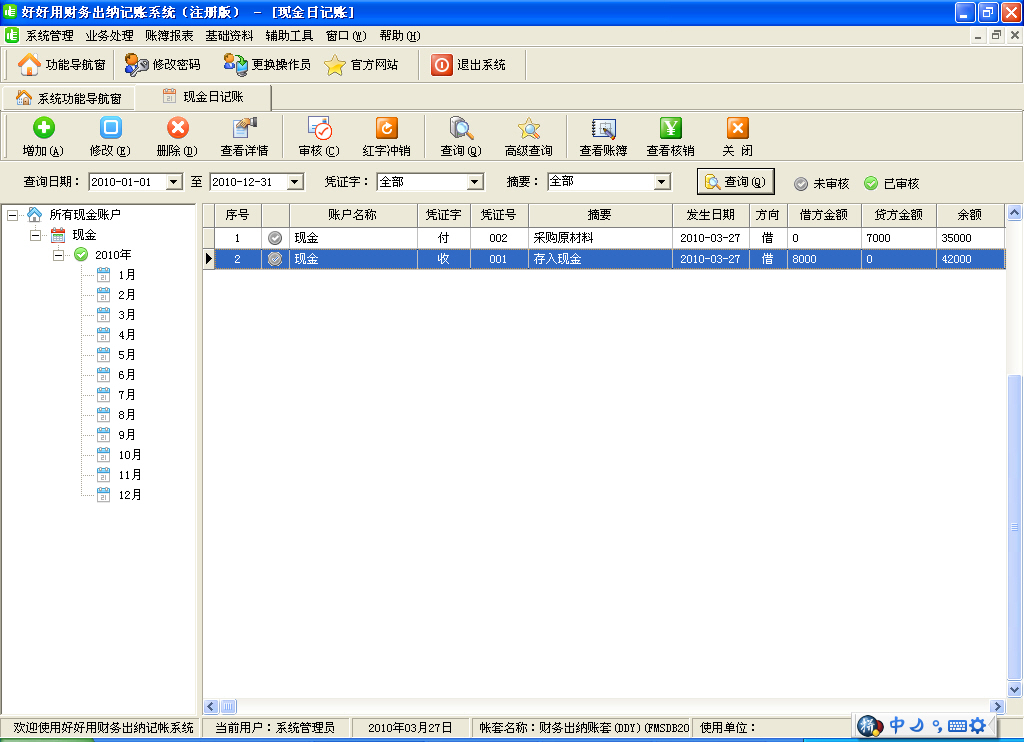Click the Red Reversal (红字冲销) icon

coord(386,128)
